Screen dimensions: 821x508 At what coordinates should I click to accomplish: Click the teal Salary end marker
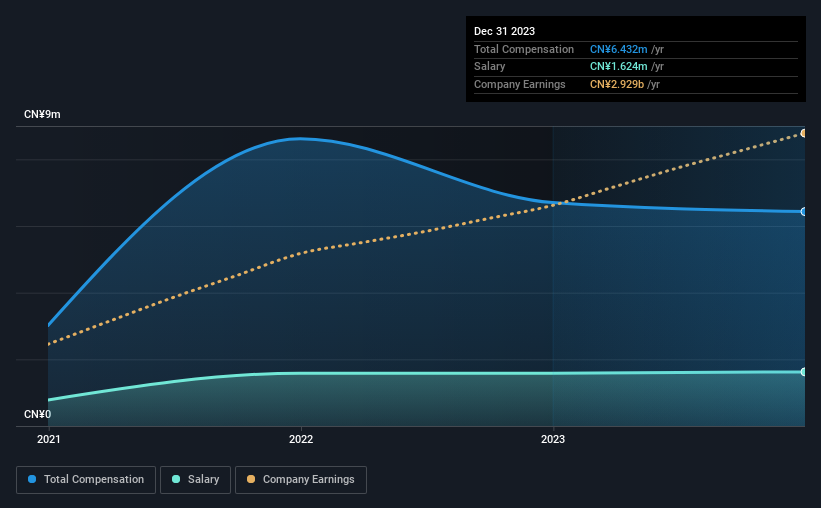click(803, 372)
